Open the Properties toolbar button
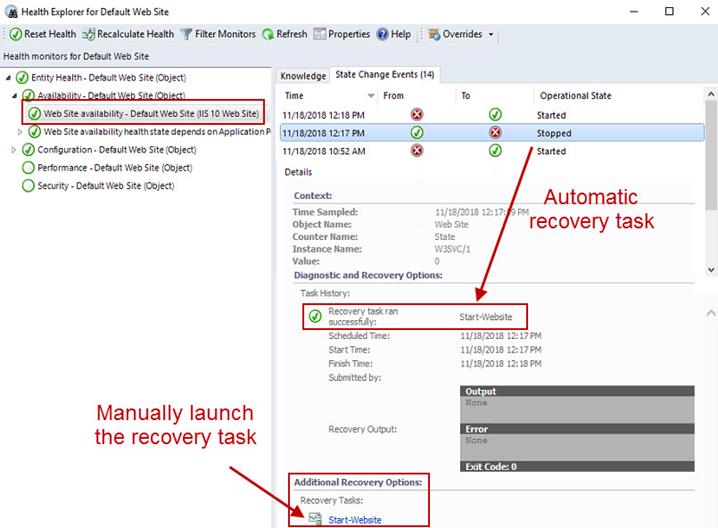718x528 pixels. point(320,34)
